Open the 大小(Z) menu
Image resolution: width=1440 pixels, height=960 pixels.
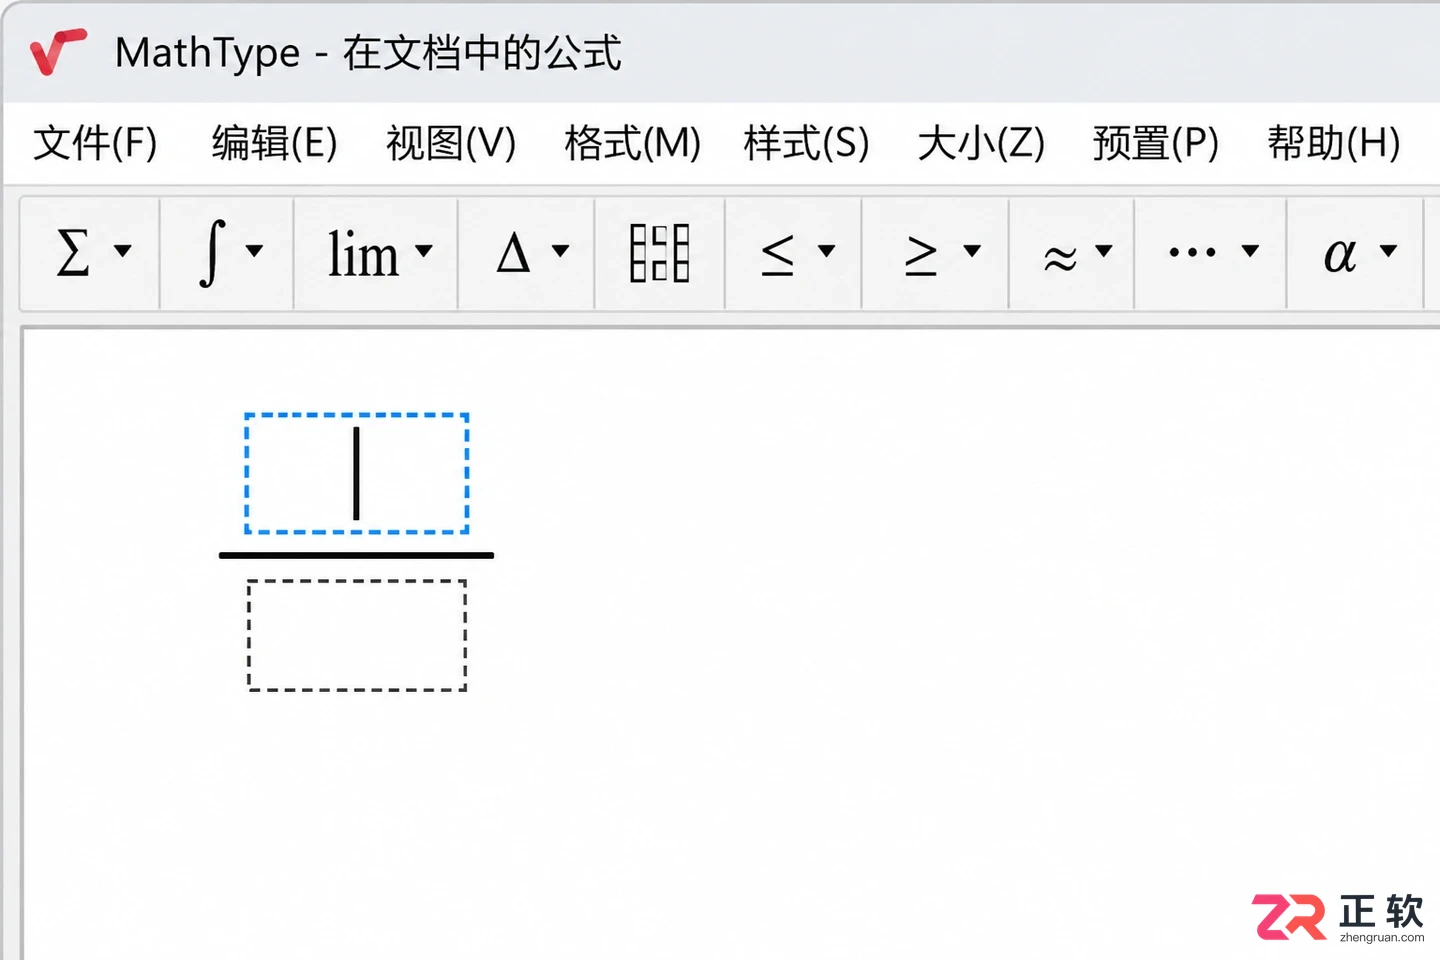981,143
